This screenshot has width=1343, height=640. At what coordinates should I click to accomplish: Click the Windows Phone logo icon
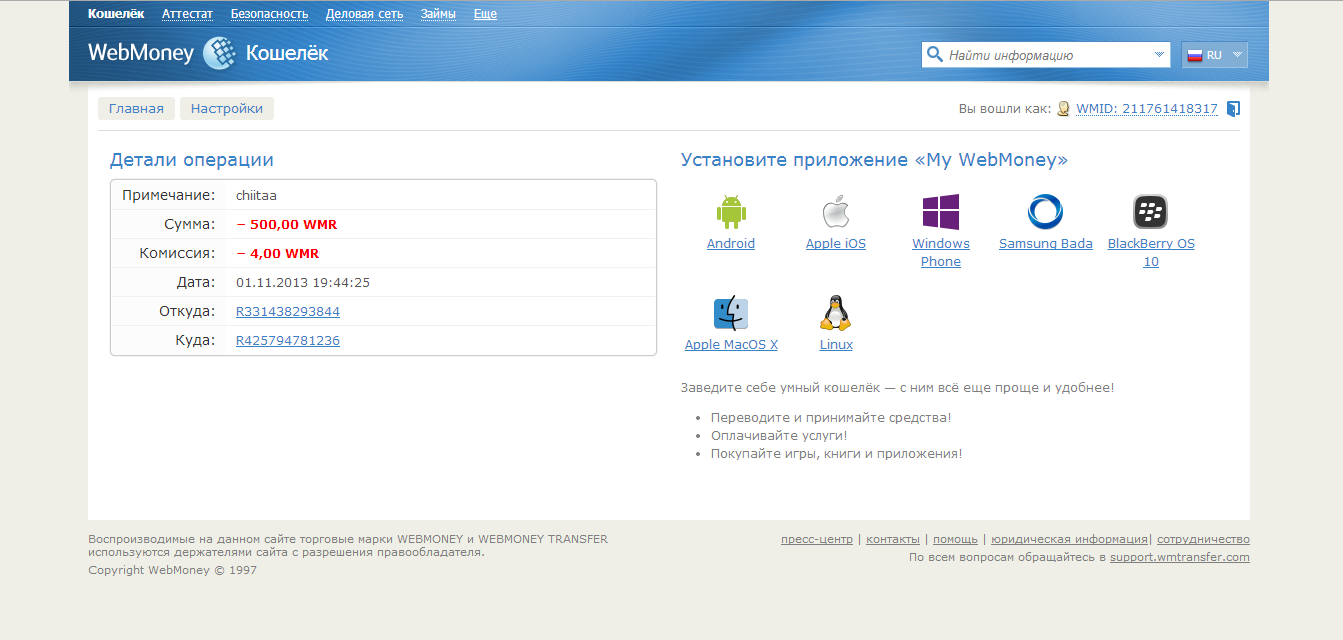[941, 212]
